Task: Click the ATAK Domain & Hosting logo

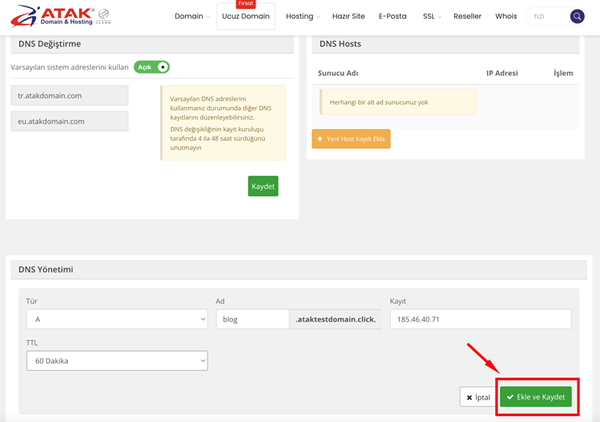Action: [x=53, y=16]
